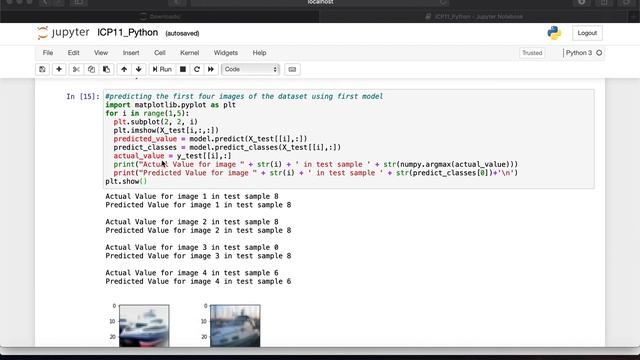Open the Edit menu
Viewport: 640px width, 360px height.
tap(73, 53)
